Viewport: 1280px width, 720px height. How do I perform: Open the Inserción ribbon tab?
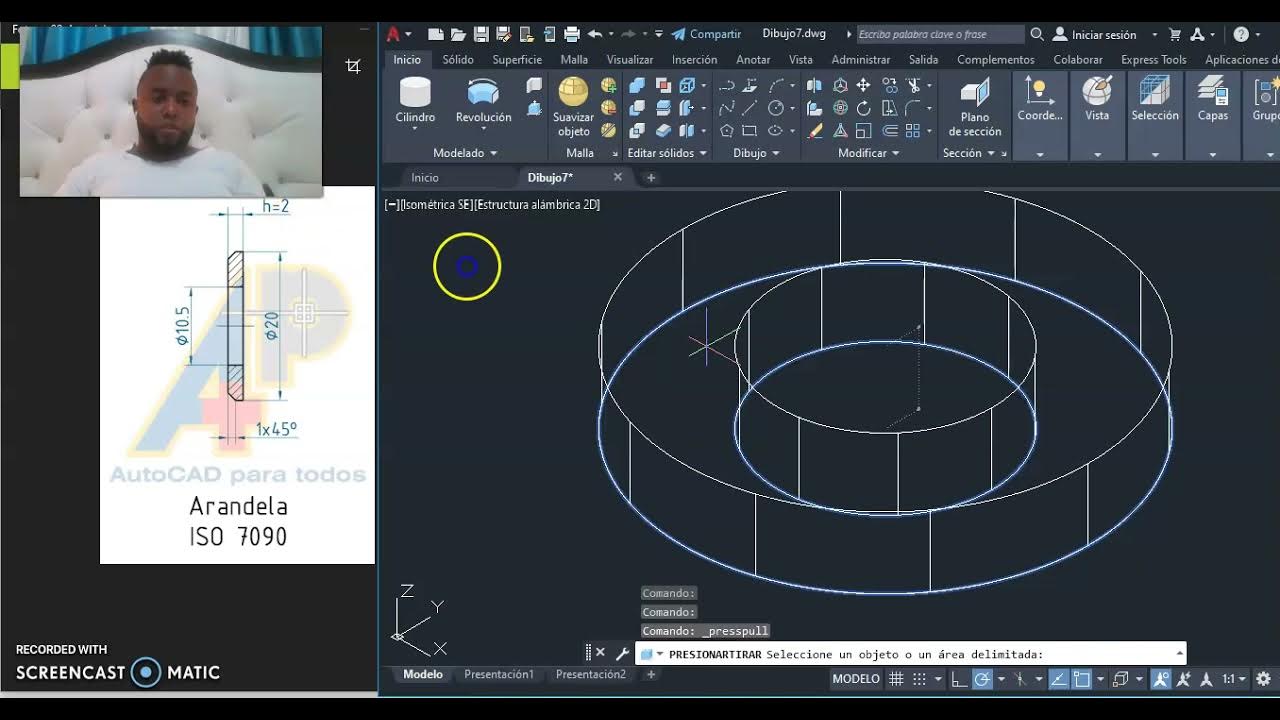click(694, 60)
